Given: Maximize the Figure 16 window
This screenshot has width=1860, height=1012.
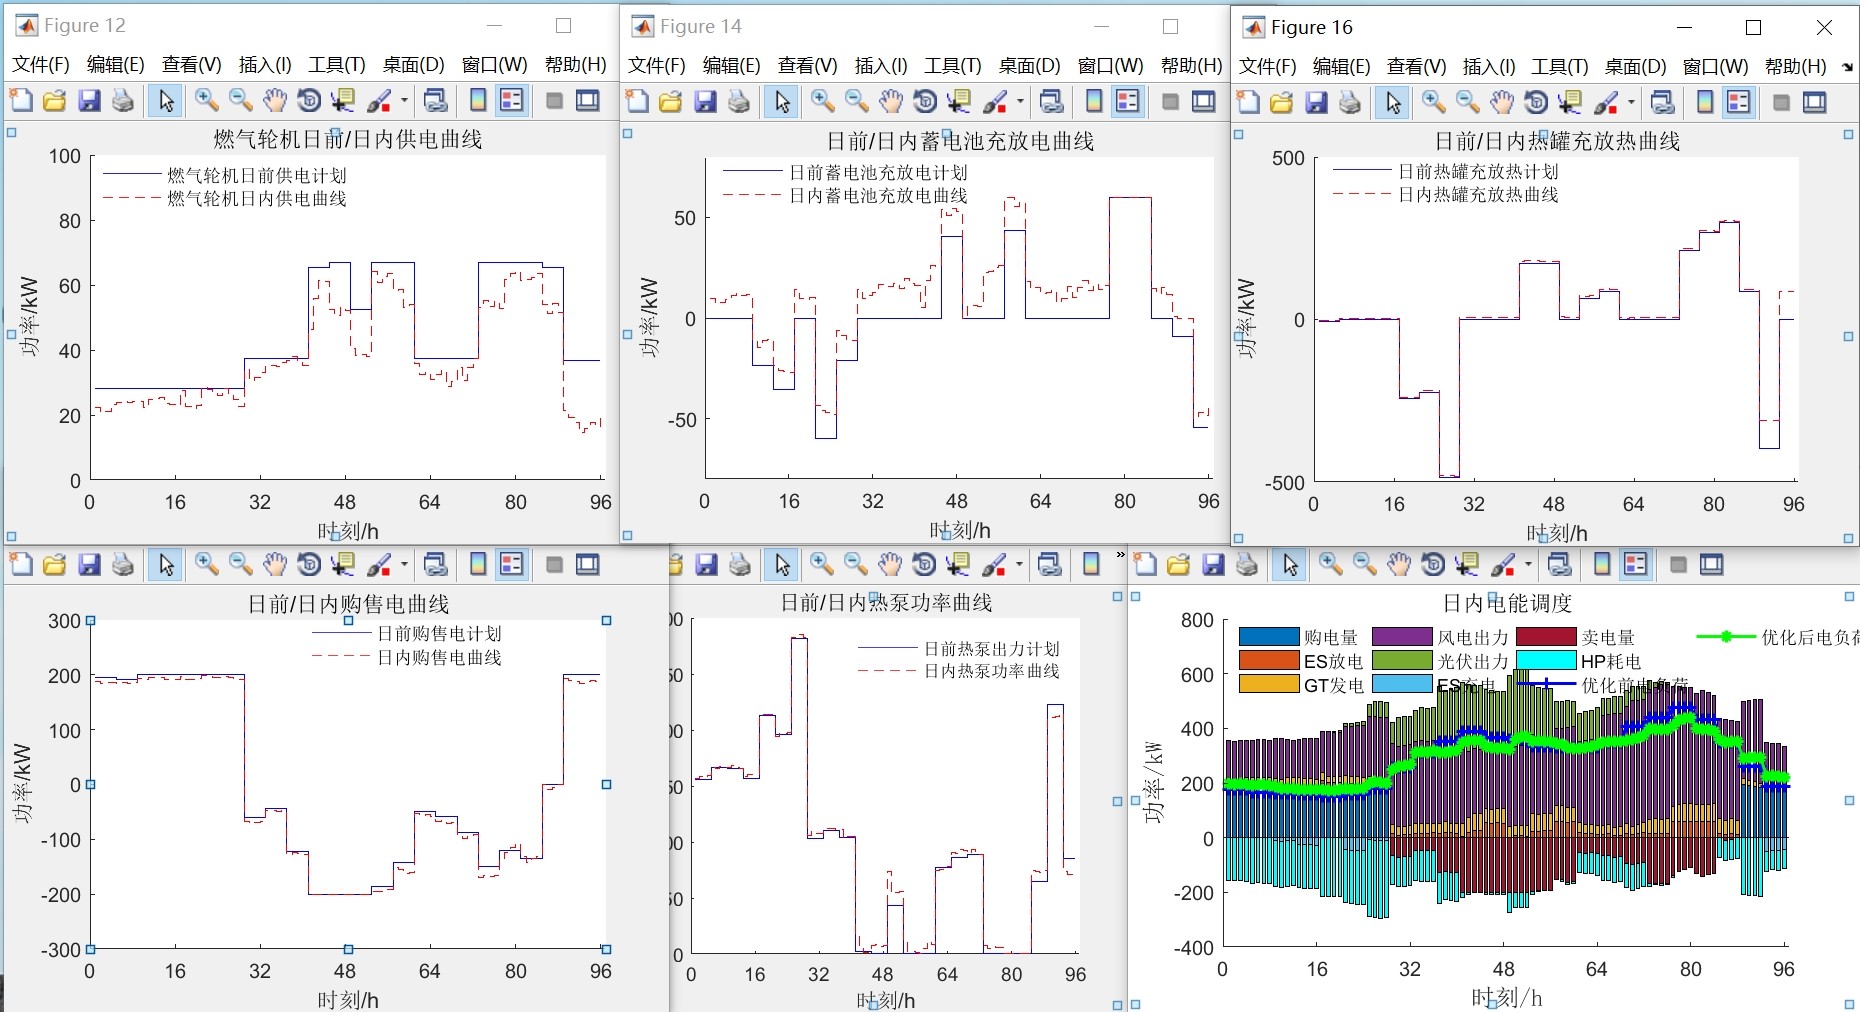Looking at the screenshot, I should coord(1753,28).
